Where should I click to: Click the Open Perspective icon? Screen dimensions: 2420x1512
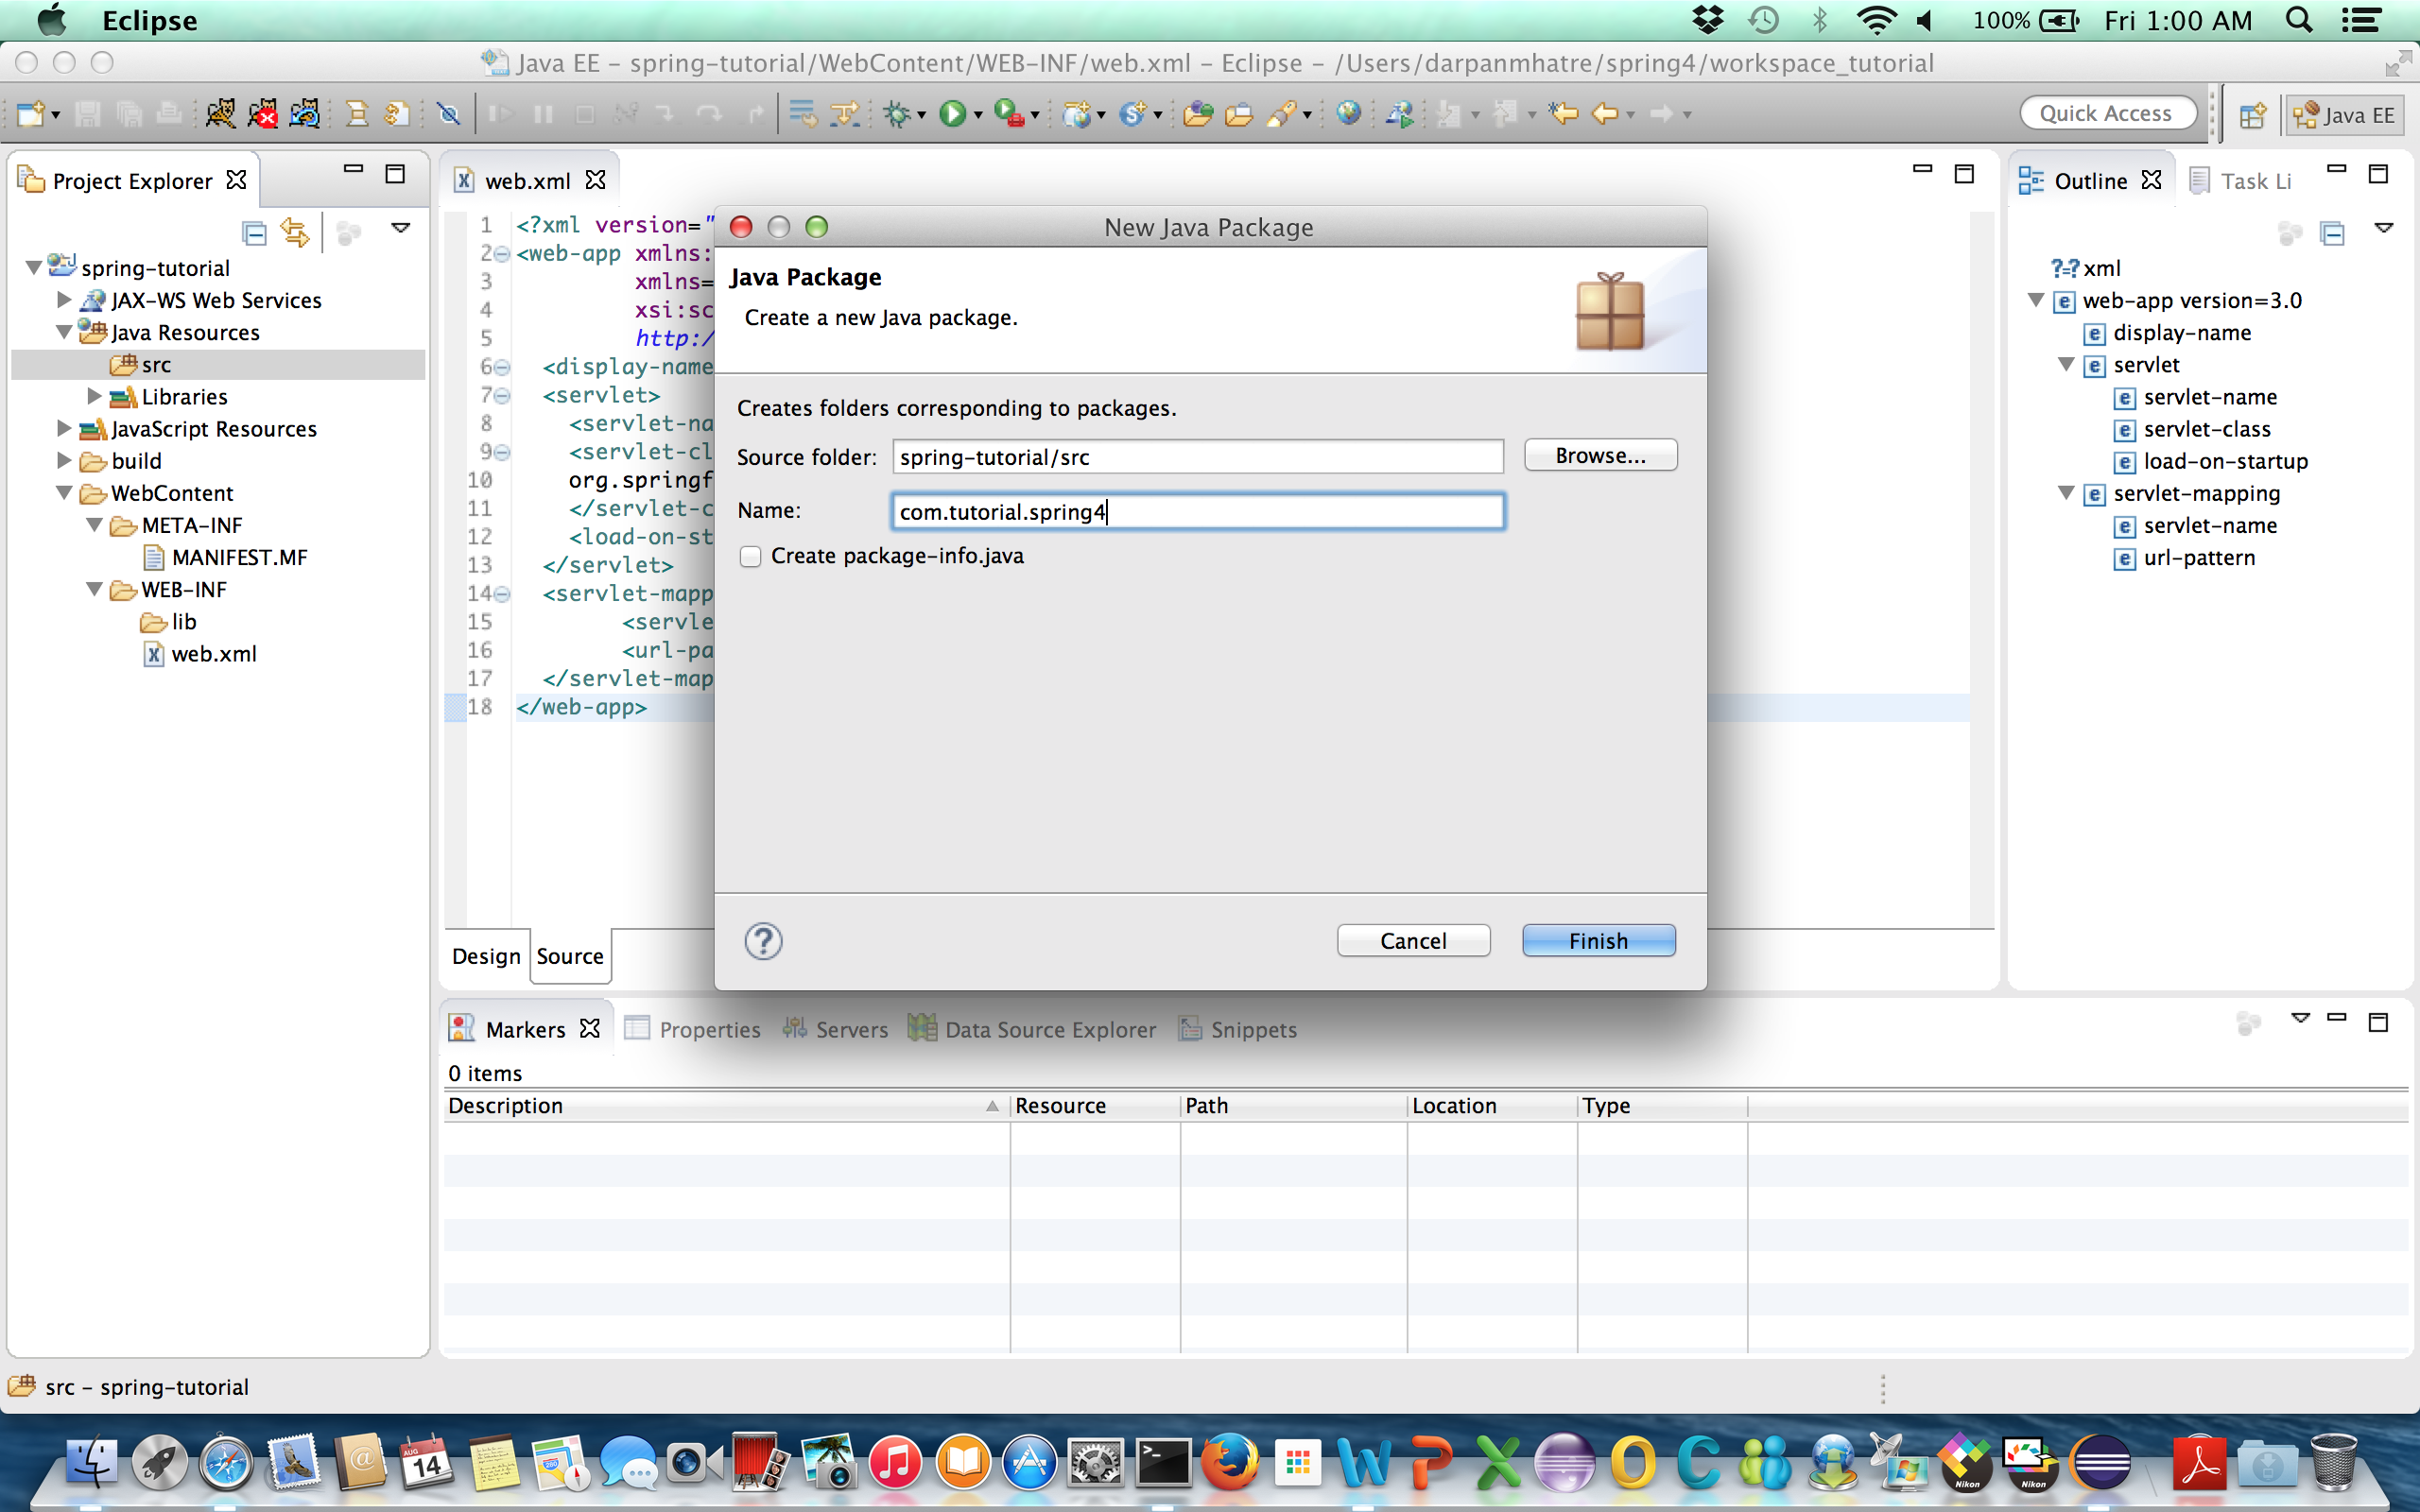[x=2252, y=115]
